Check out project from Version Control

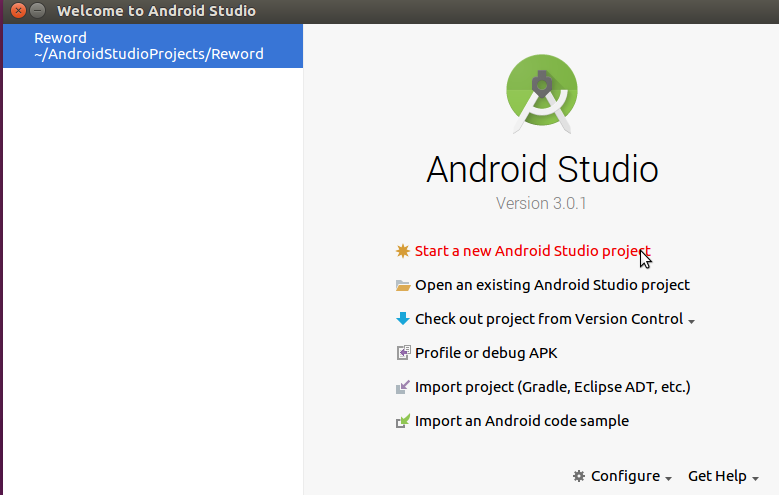549,319
